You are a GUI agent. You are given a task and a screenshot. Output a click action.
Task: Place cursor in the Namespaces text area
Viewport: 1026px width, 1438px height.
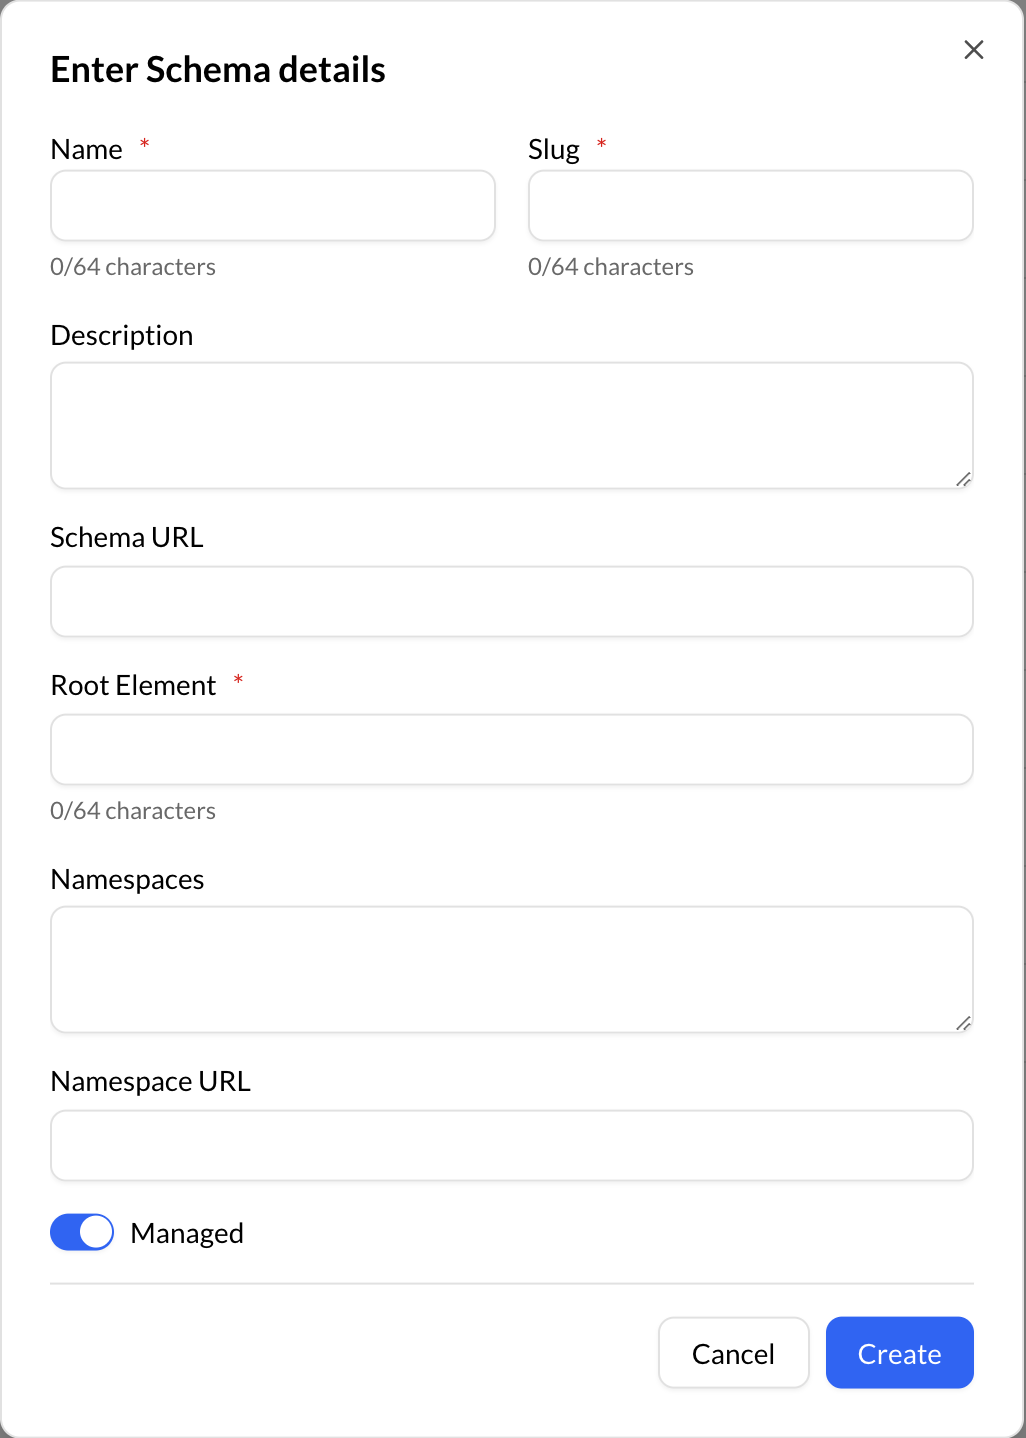point(512,969)
